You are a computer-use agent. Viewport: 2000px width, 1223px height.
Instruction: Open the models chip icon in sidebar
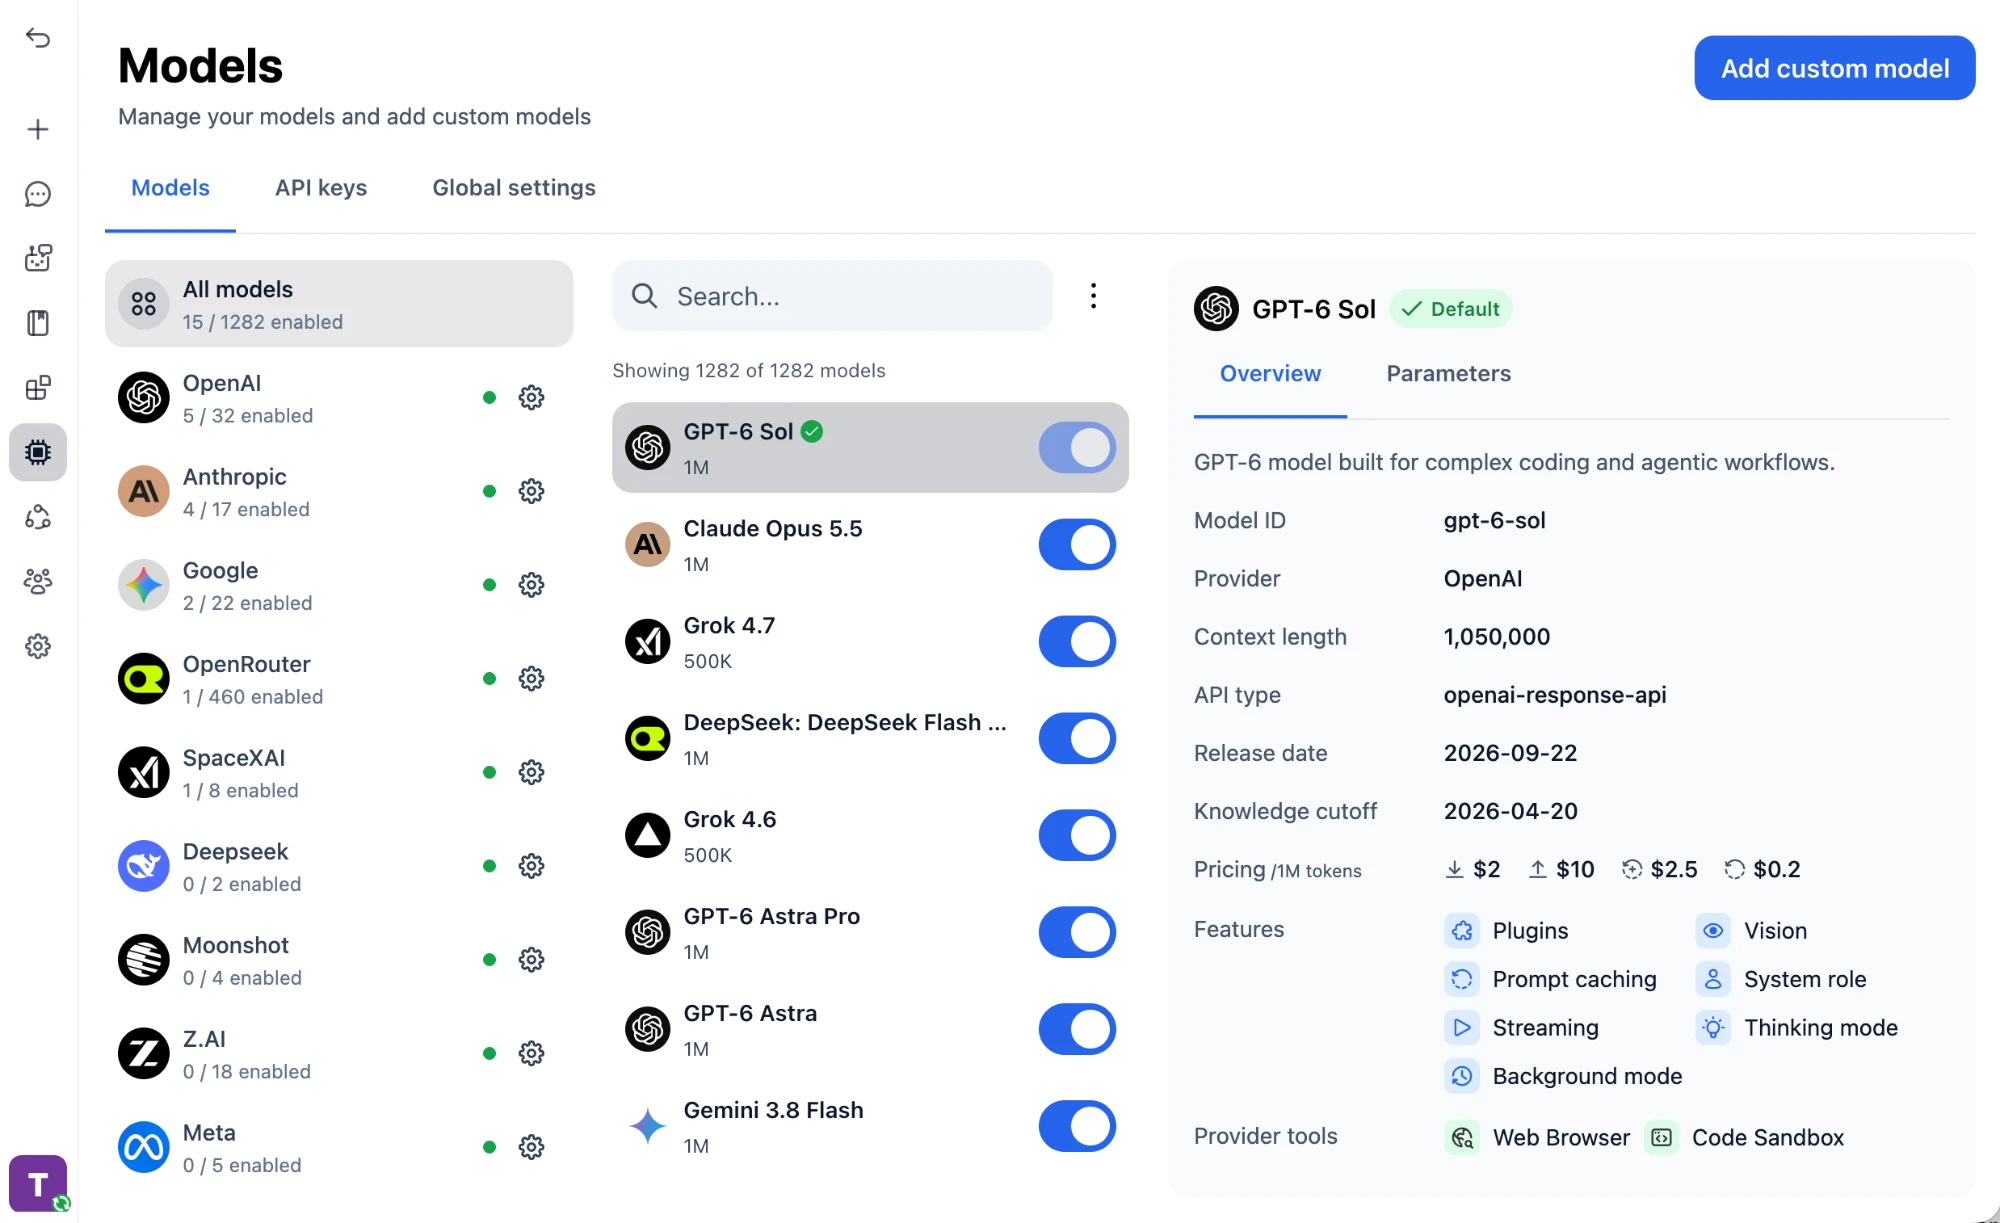[38, 452]
